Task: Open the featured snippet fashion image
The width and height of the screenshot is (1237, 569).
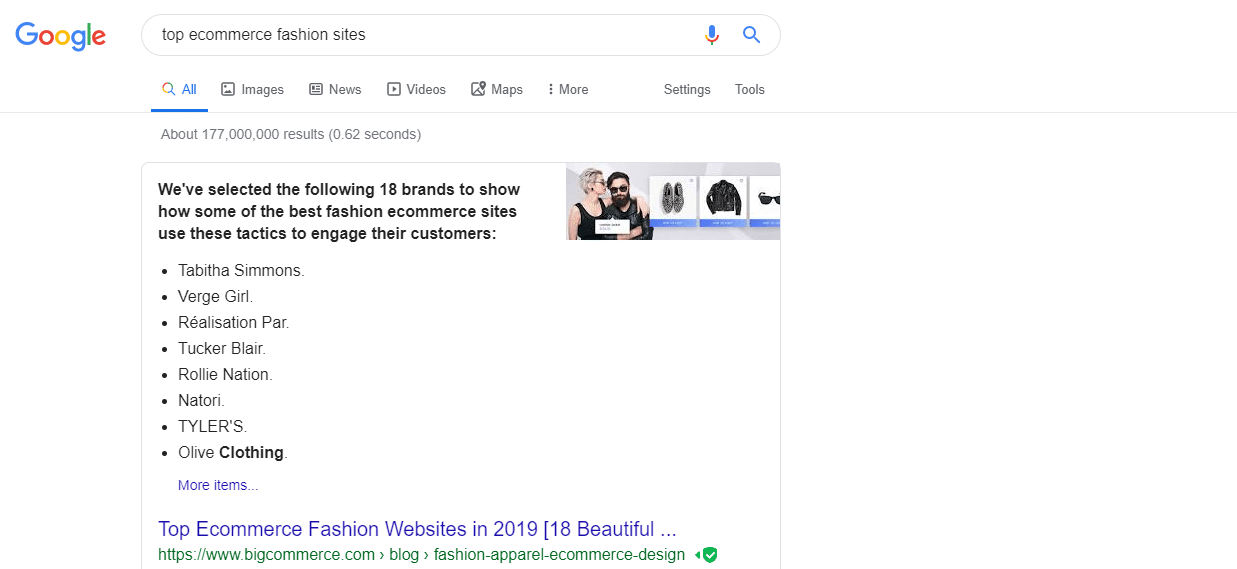Action: [673, 201]
